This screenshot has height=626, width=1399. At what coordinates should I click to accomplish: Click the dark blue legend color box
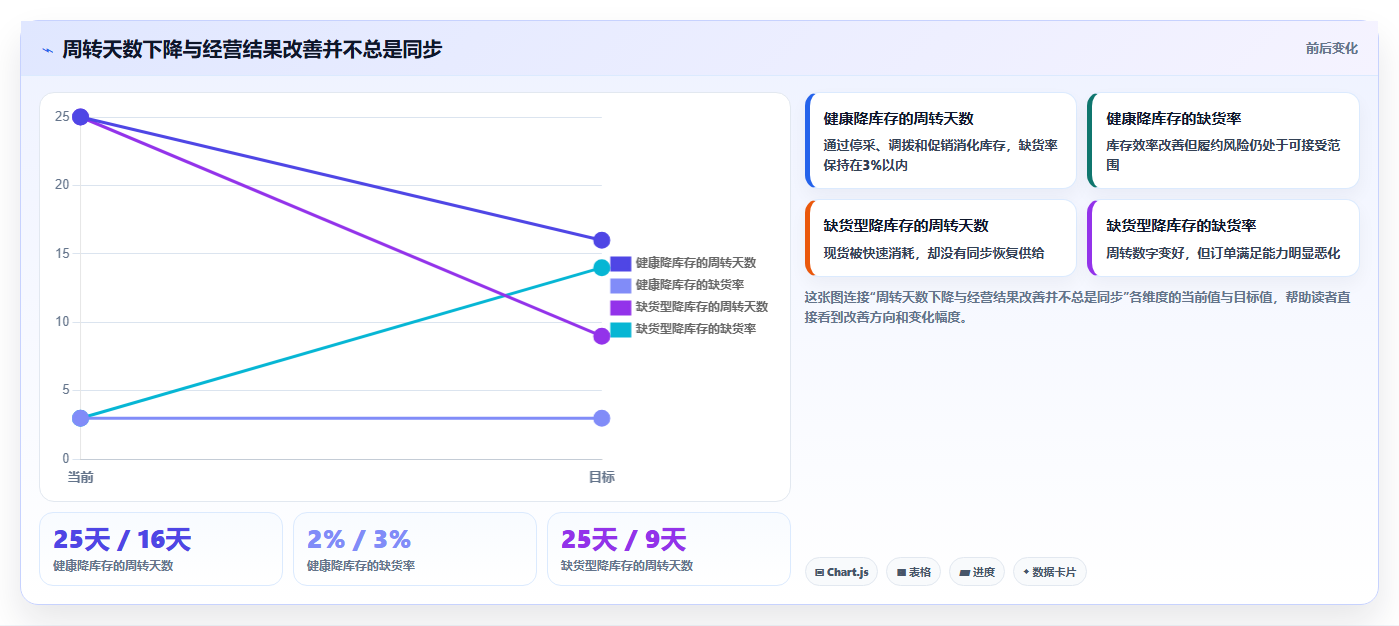pos(621,263)
